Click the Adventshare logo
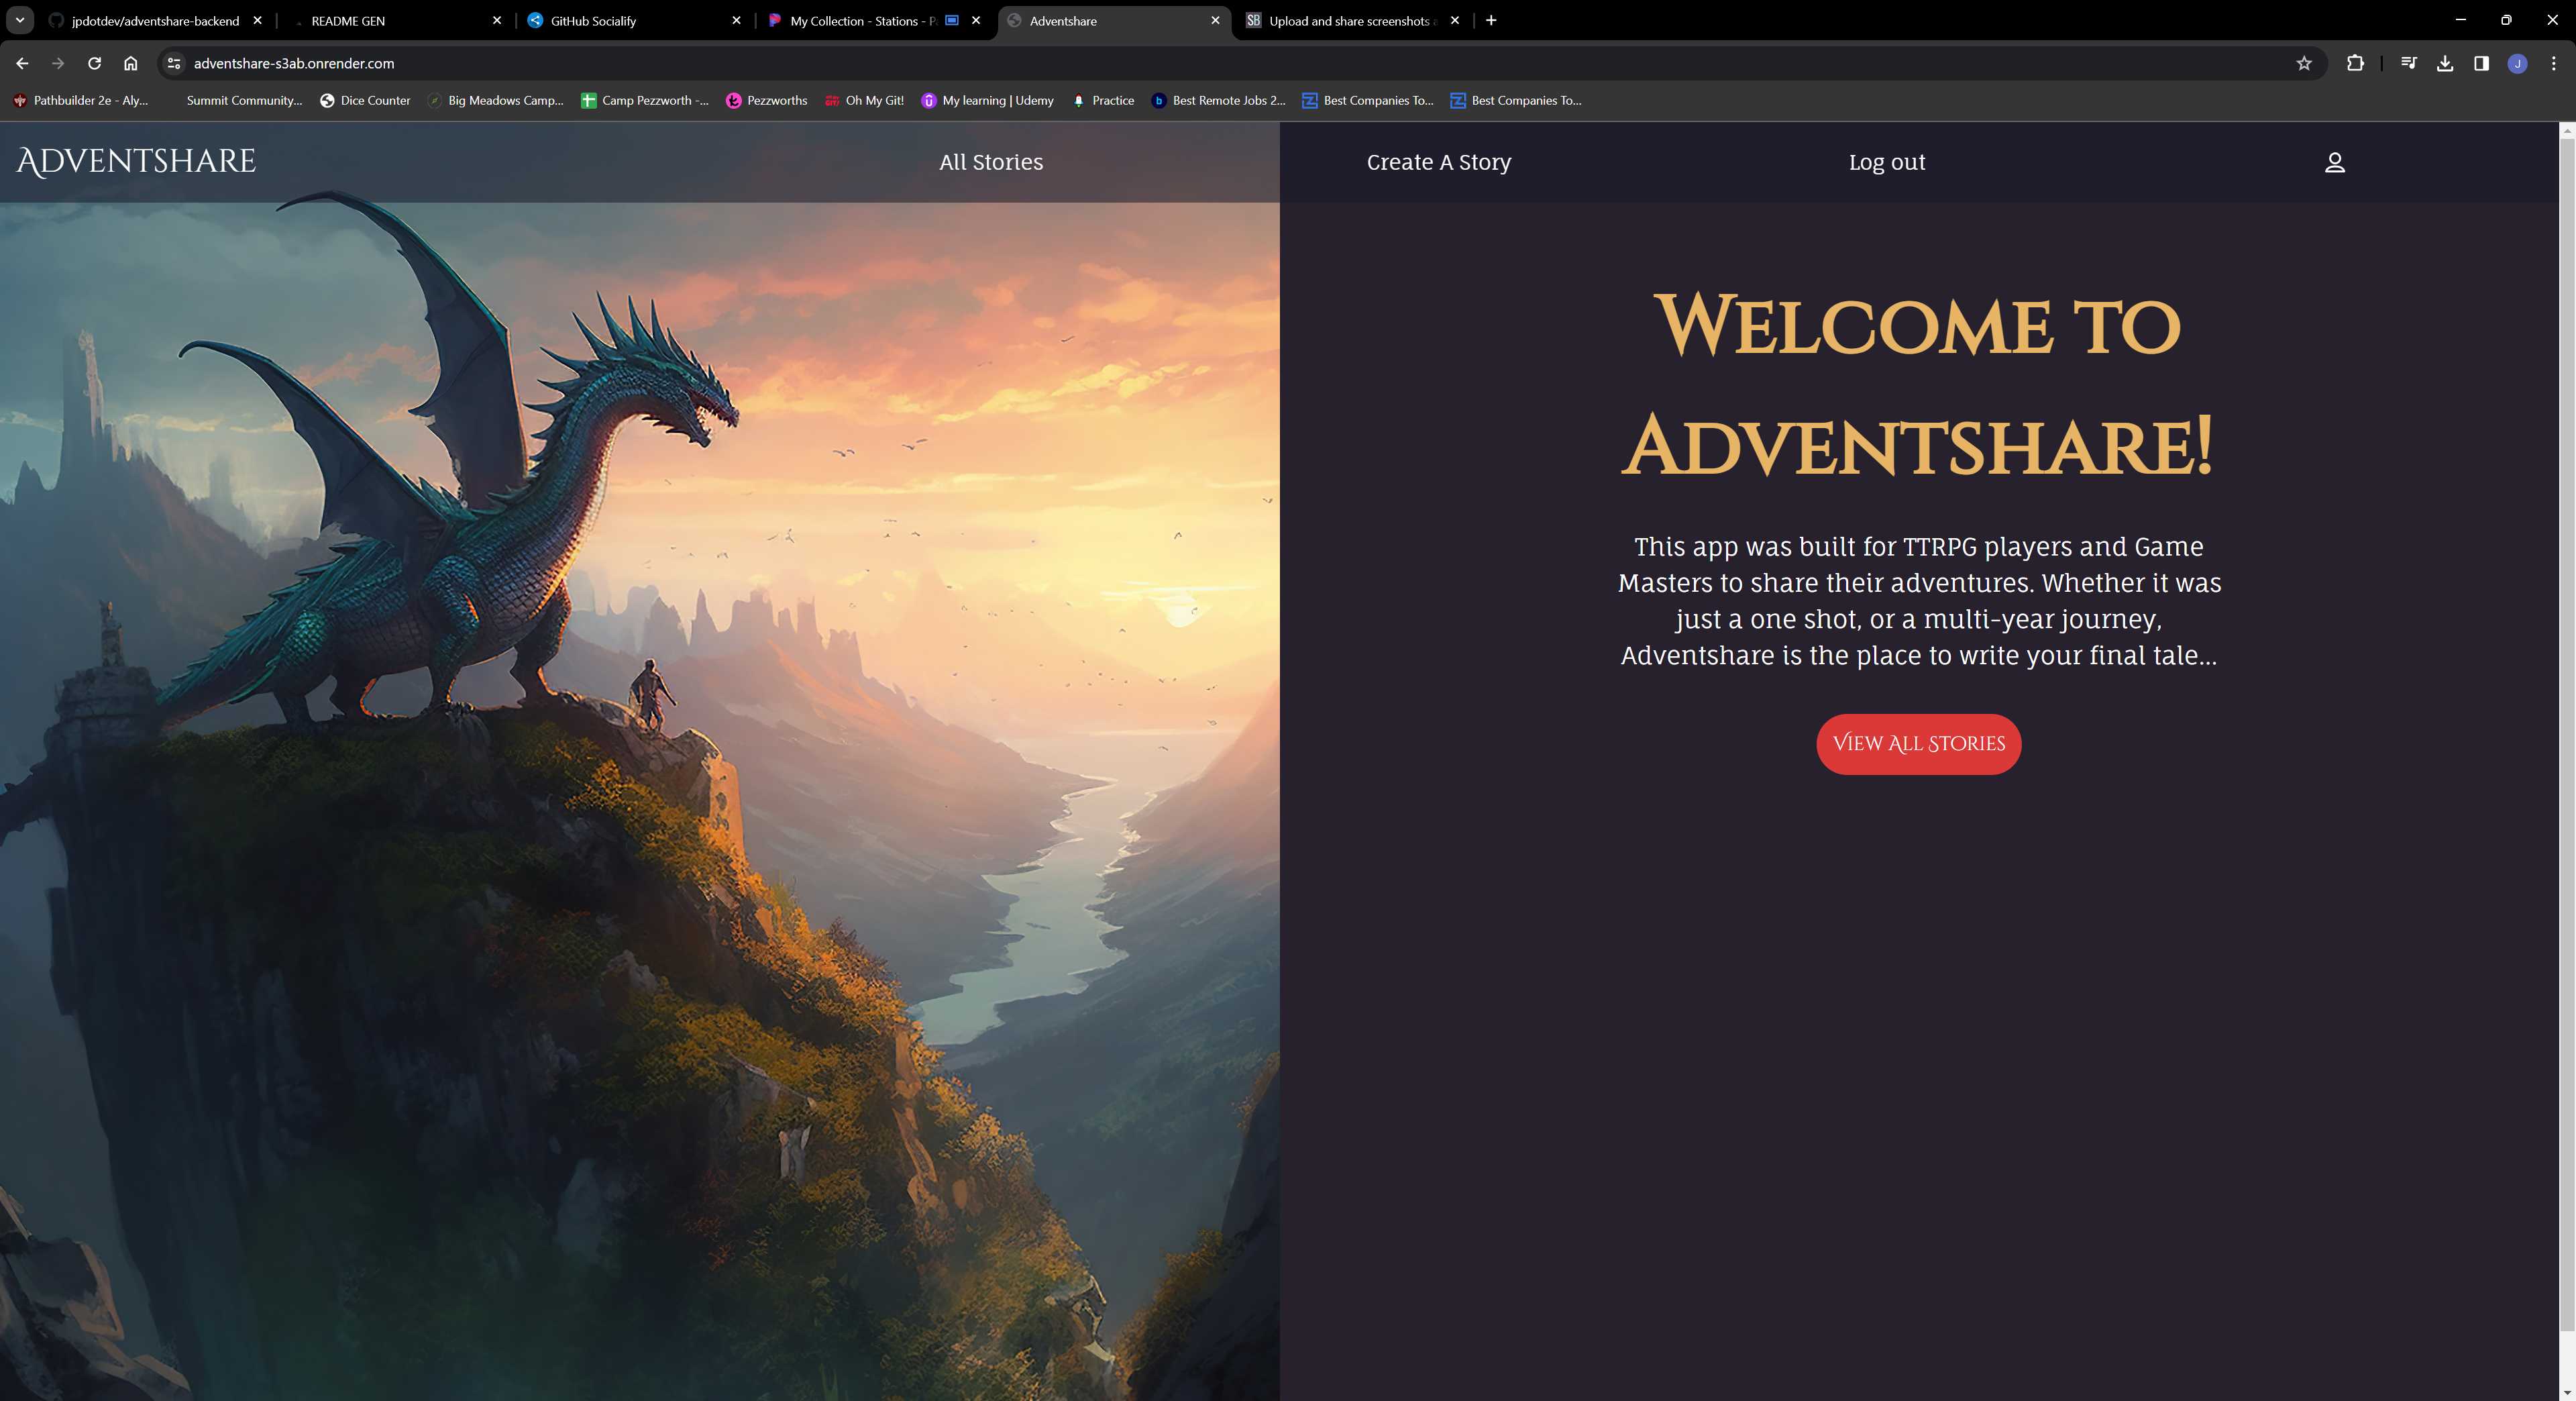2576x1401 pixels. point(136,162)
